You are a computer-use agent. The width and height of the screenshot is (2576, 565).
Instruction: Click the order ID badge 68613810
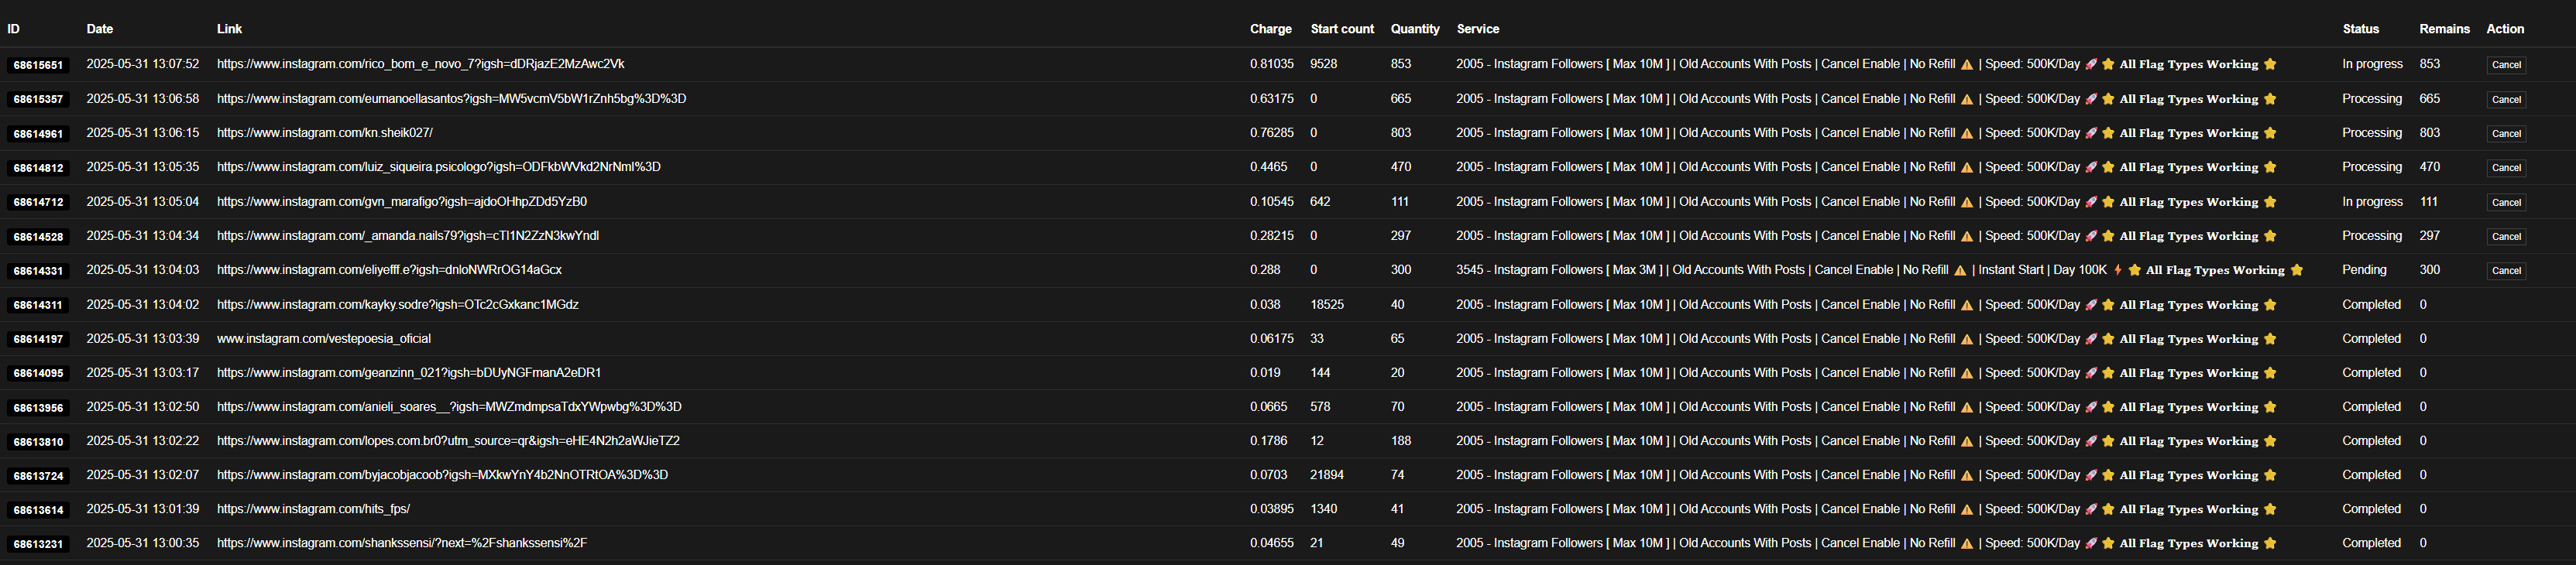pos(38,442)
